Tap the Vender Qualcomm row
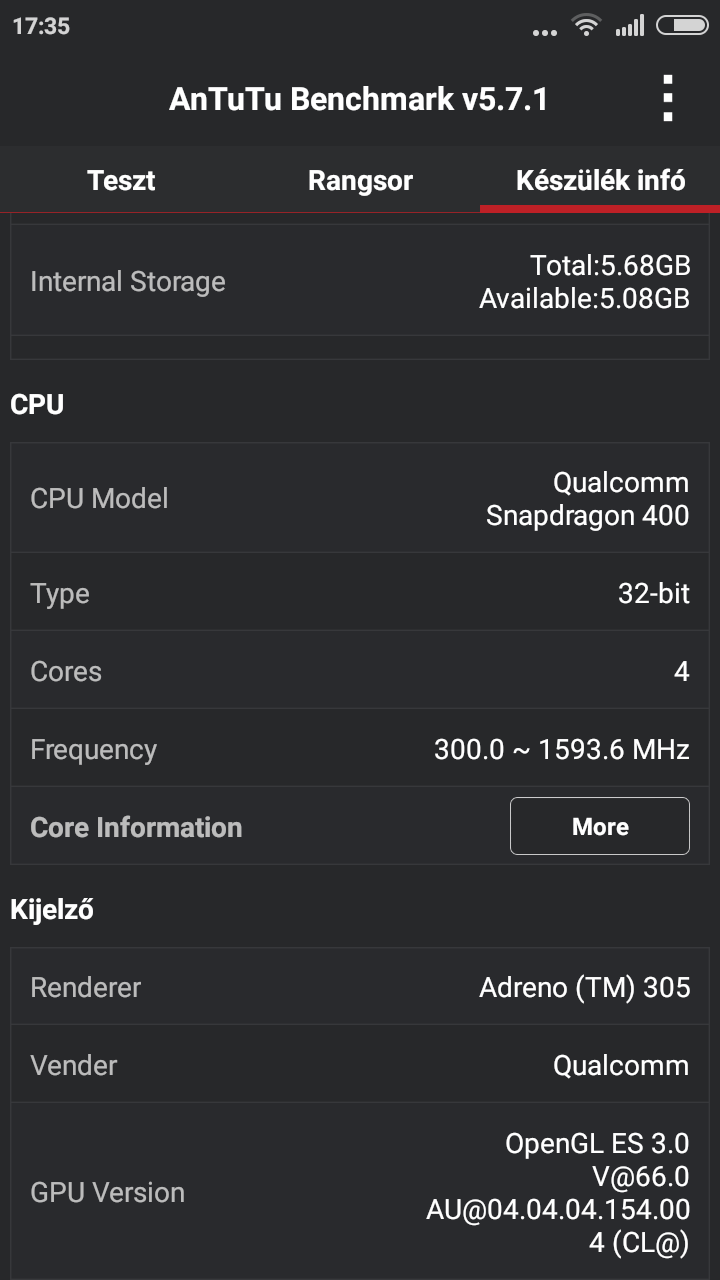 [x=360, y=1065]
